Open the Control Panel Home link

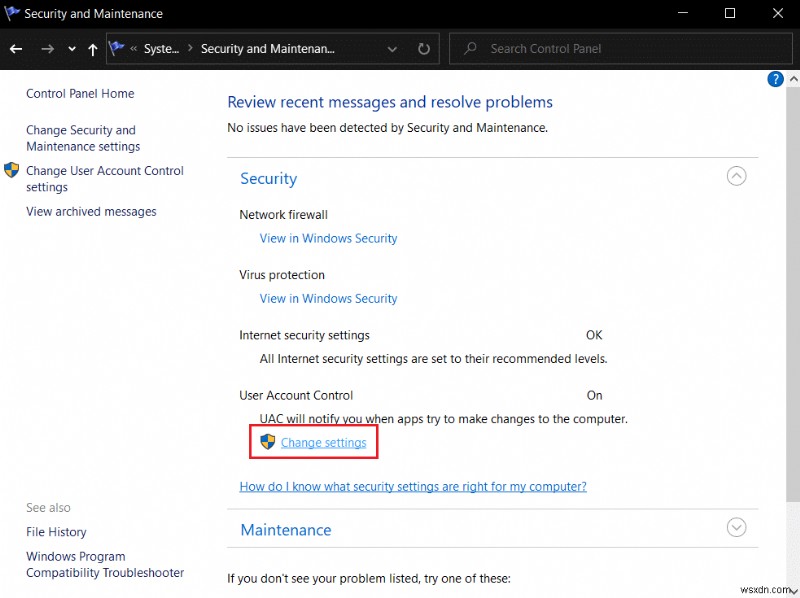click(80, 93)
